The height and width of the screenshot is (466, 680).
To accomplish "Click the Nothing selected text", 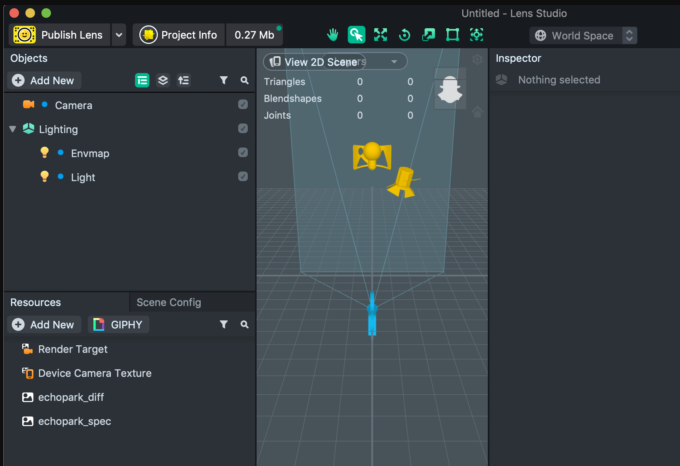I will [559, 80].
